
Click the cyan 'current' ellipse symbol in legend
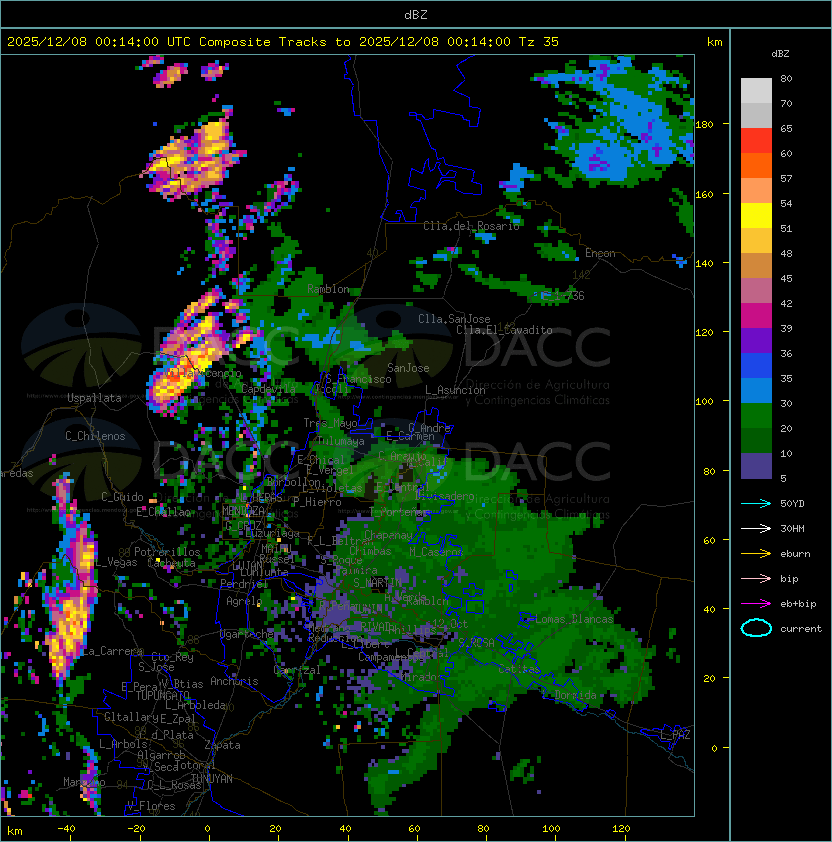click(x=756, y=628)
